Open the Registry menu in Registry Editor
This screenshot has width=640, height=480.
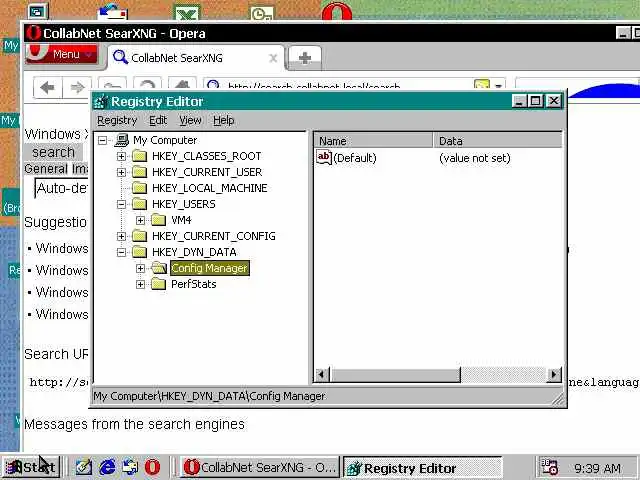117,120
